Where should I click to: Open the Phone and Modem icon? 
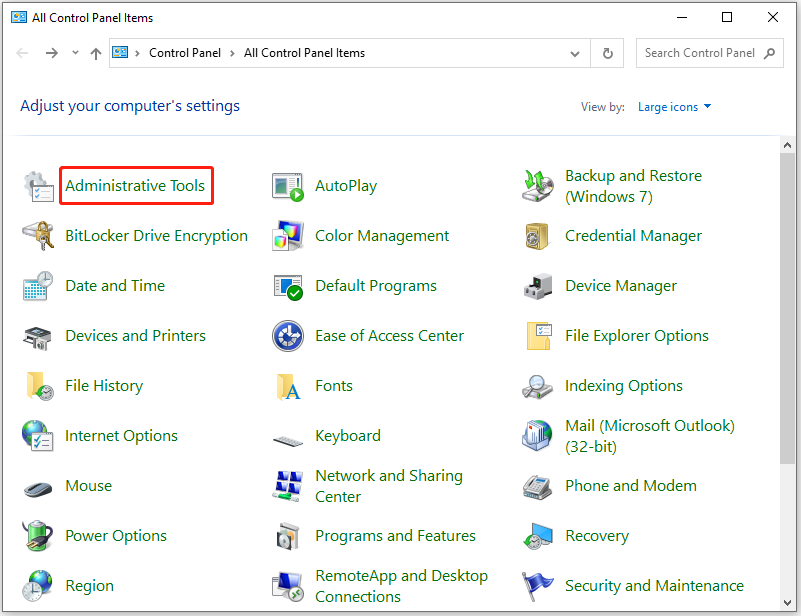pyautogui.click(x=537, y=487)
